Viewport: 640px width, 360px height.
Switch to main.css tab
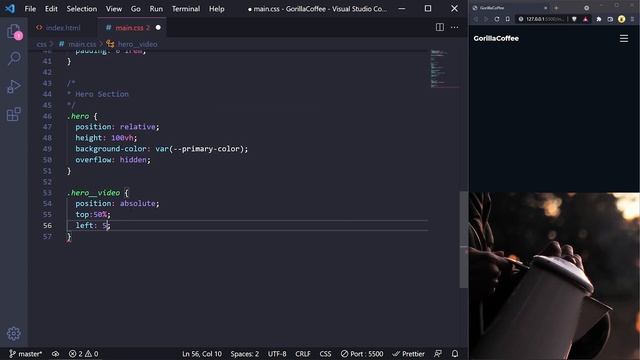(x=131, y=28)
